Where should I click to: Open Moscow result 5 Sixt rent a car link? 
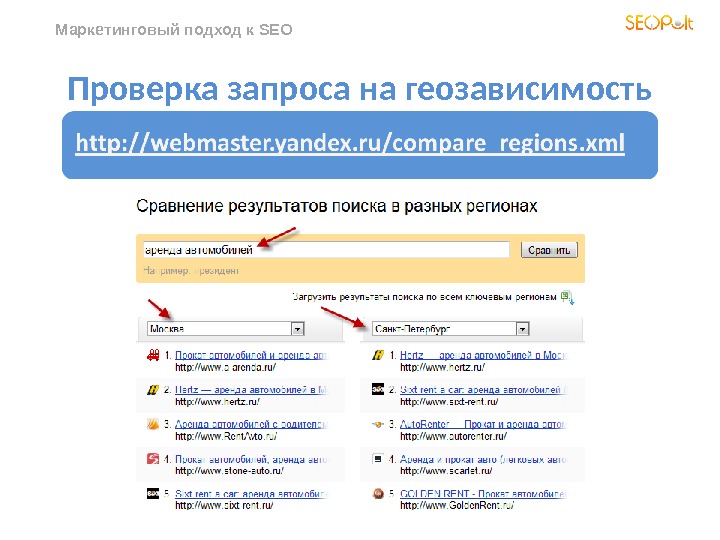(251, 494)
